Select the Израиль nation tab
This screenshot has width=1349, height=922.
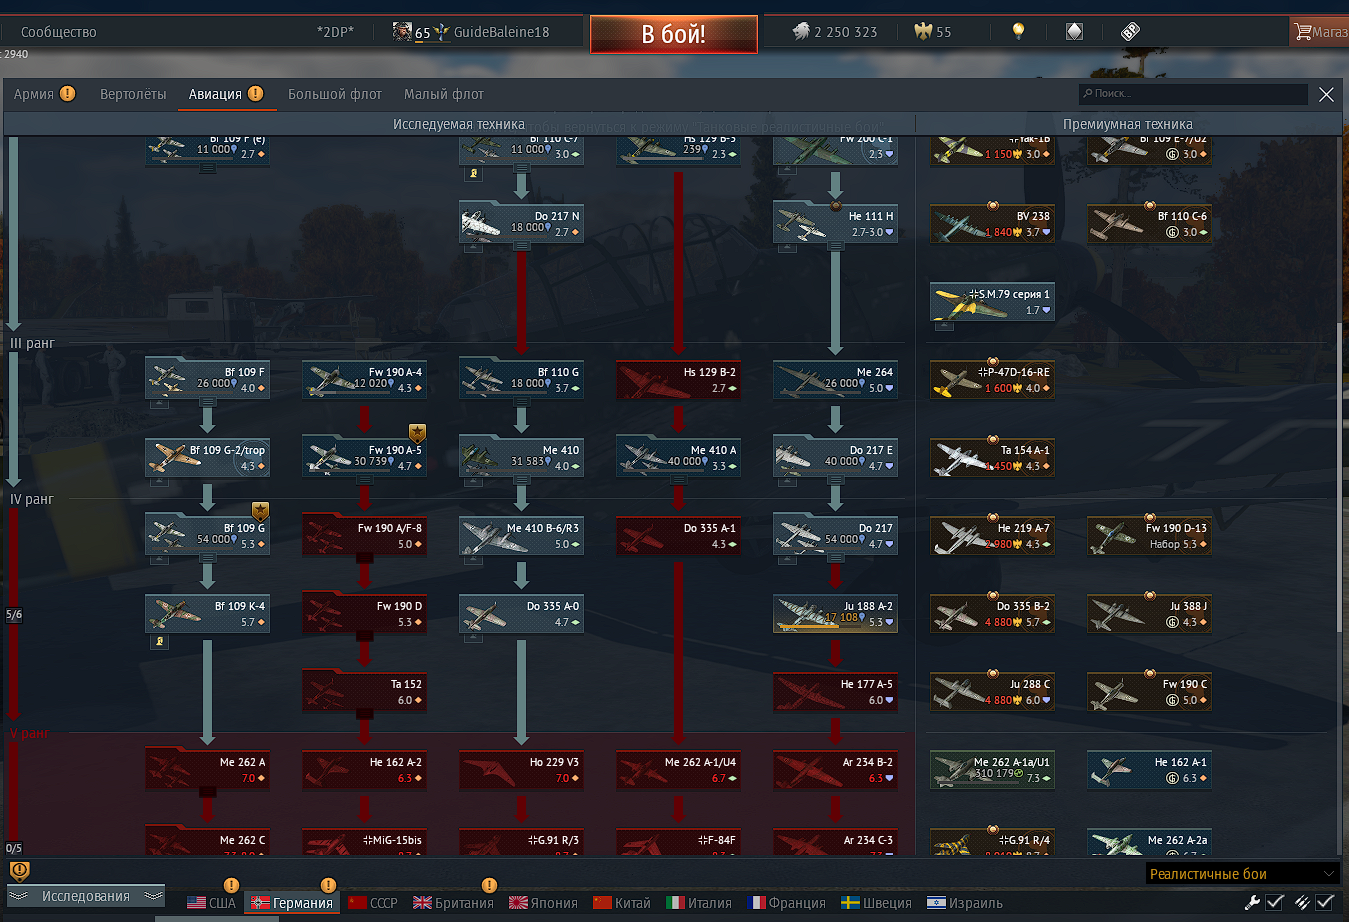point(965,903)
